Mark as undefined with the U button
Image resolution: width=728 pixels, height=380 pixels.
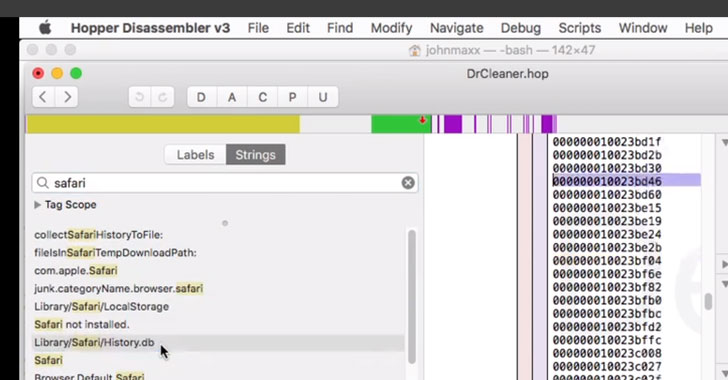coord(323,97)
